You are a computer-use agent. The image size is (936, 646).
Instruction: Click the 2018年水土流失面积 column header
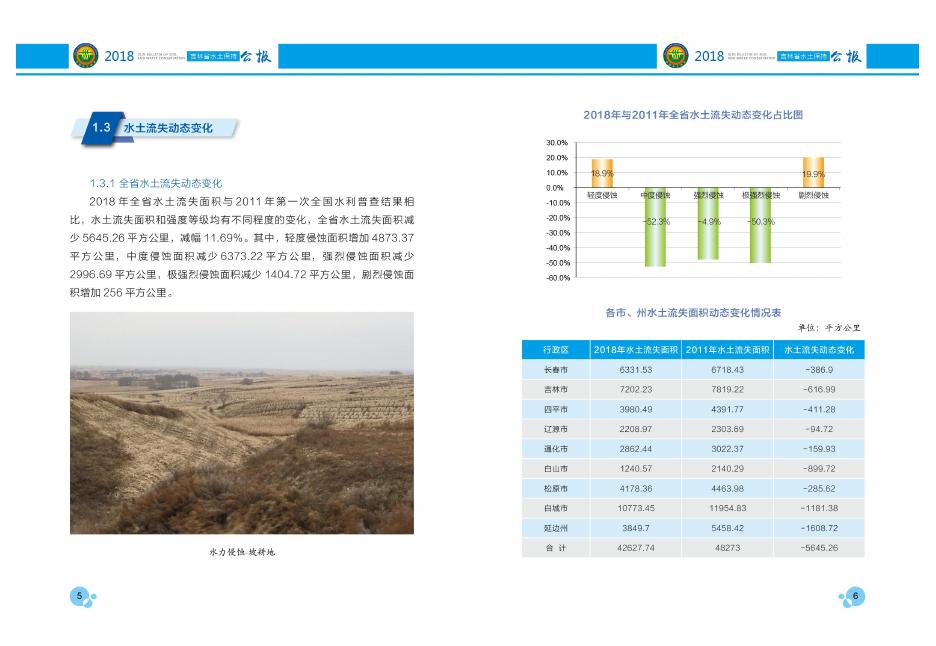636,350
